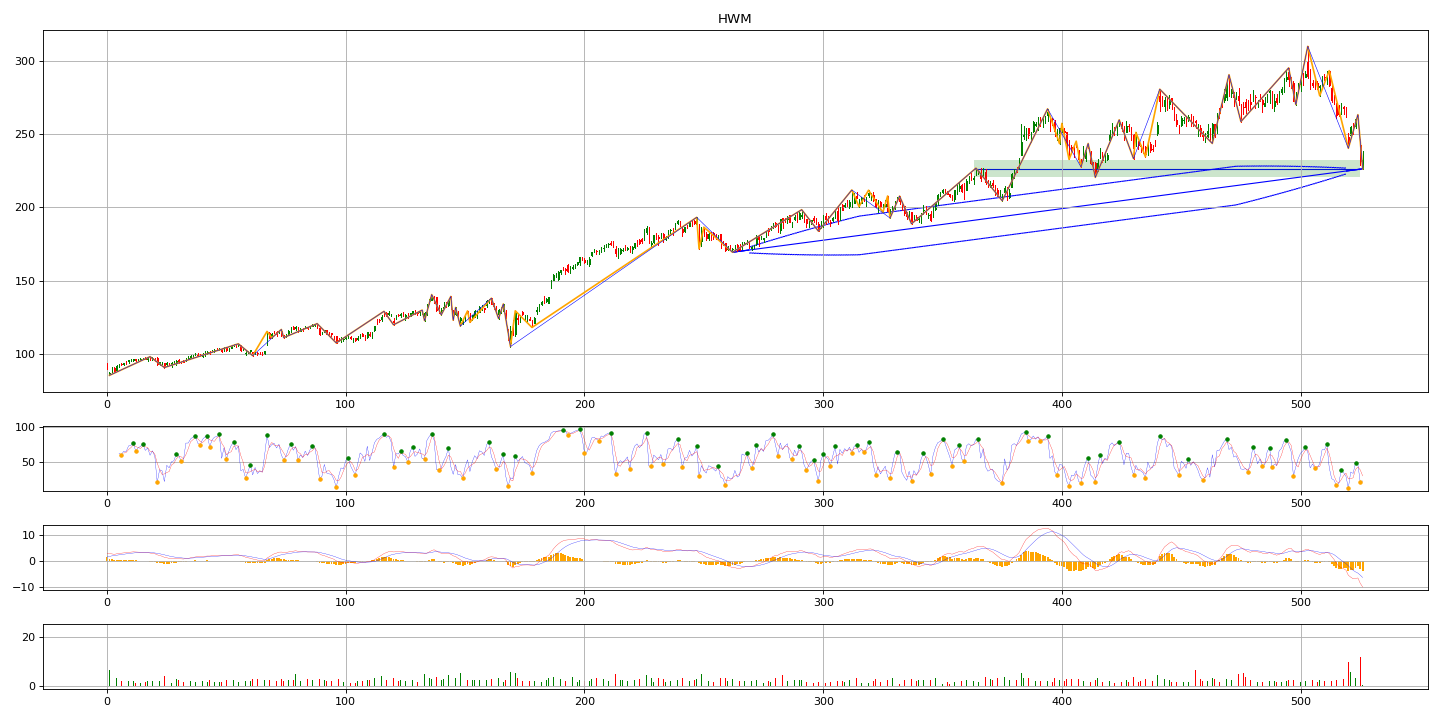The width and height of the screenshot is (1440, 720).
Task: Click the 200 x-axis label under oscillator panel
Action: pyautogui.click(x=585, y=505)
